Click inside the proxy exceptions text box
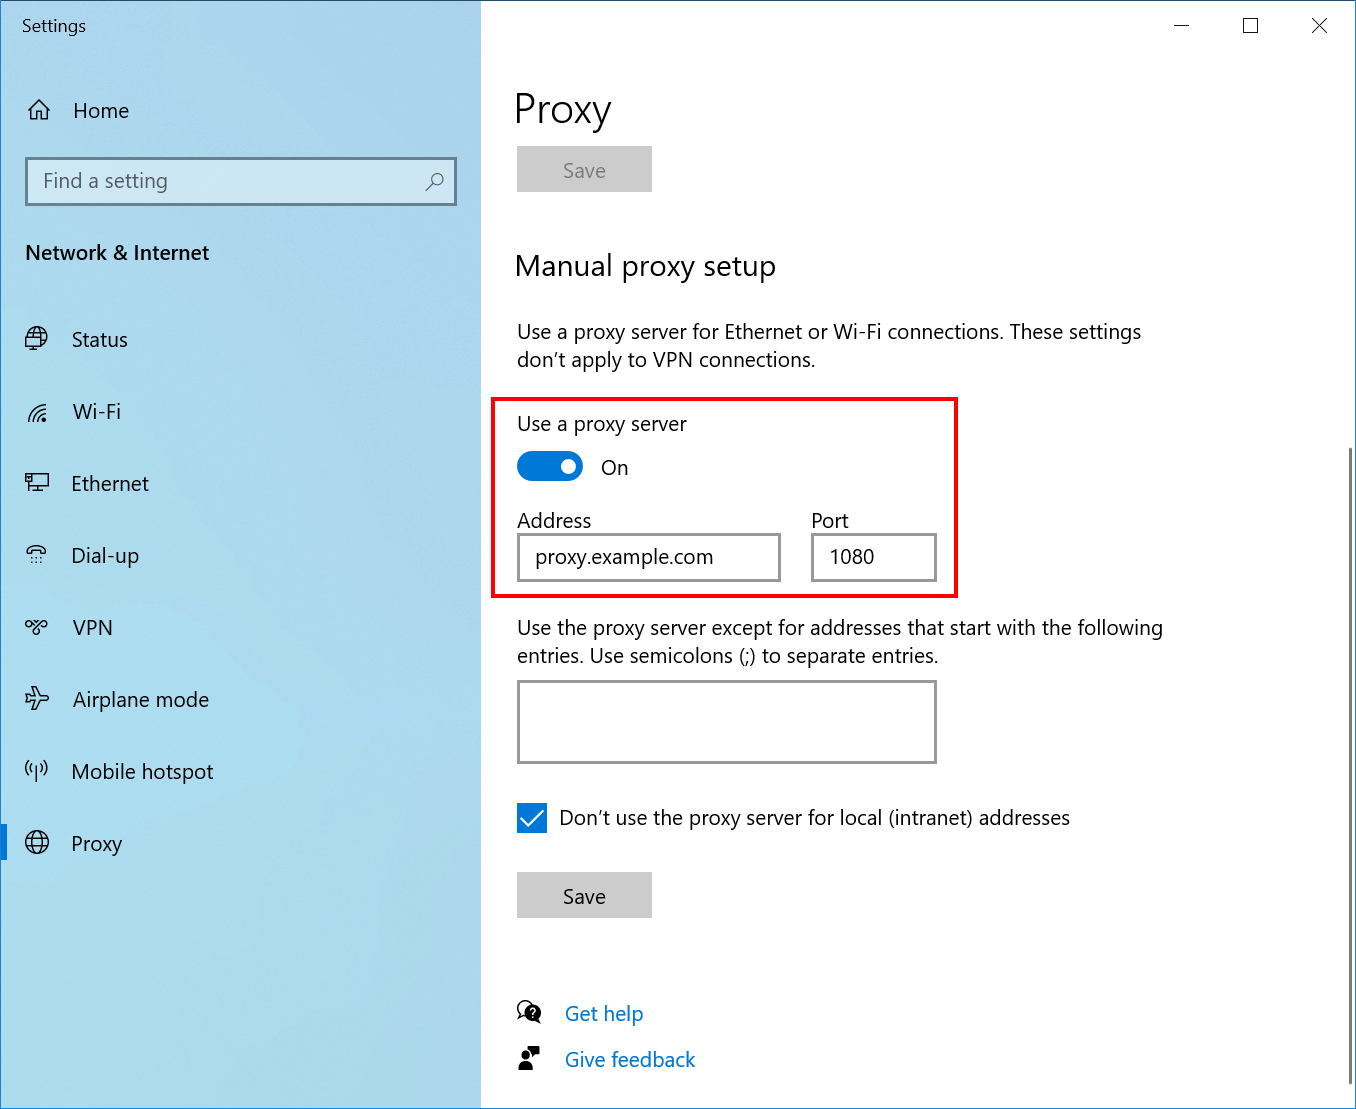1356x1109 pixels. (x=726, y=722)
